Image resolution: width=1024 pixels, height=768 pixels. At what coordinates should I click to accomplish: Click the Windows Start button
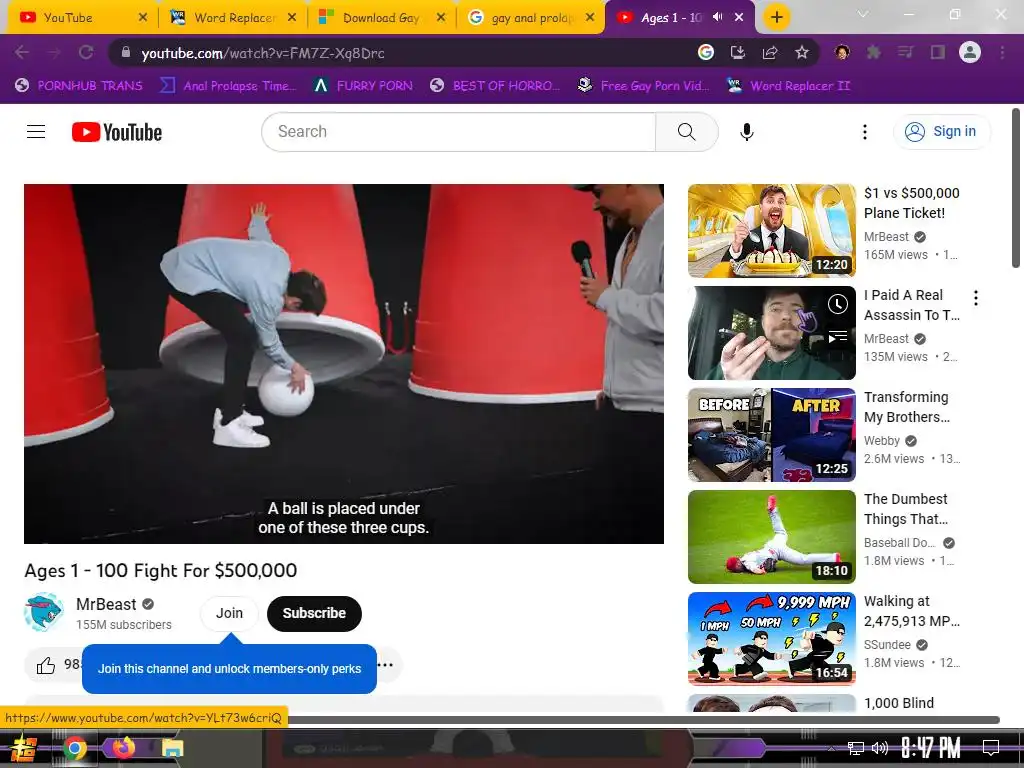(x=23, y=748)
